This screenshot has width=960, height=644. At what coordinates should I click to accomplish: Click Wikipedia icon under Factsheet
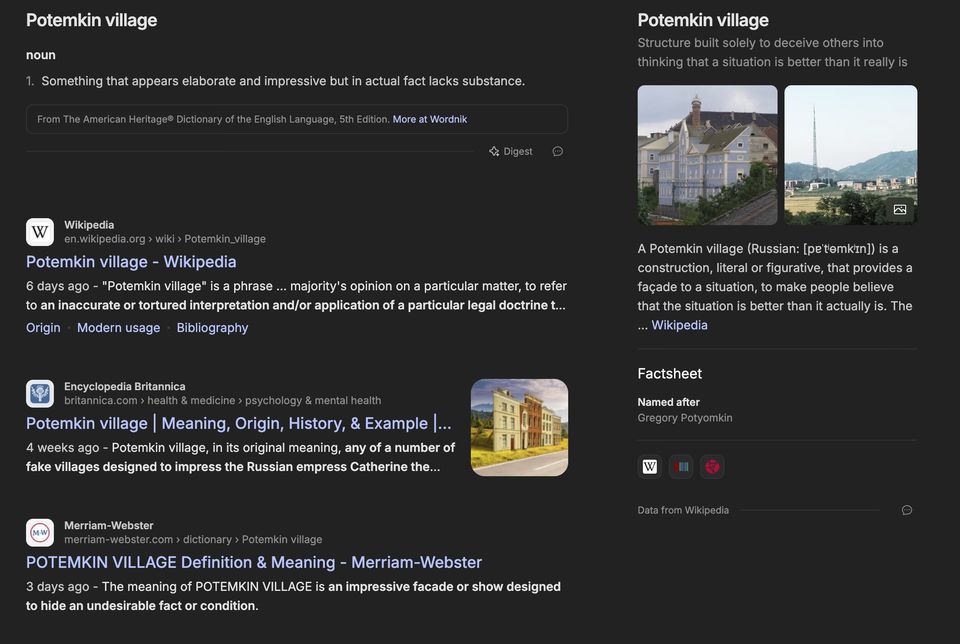(650, 467)
